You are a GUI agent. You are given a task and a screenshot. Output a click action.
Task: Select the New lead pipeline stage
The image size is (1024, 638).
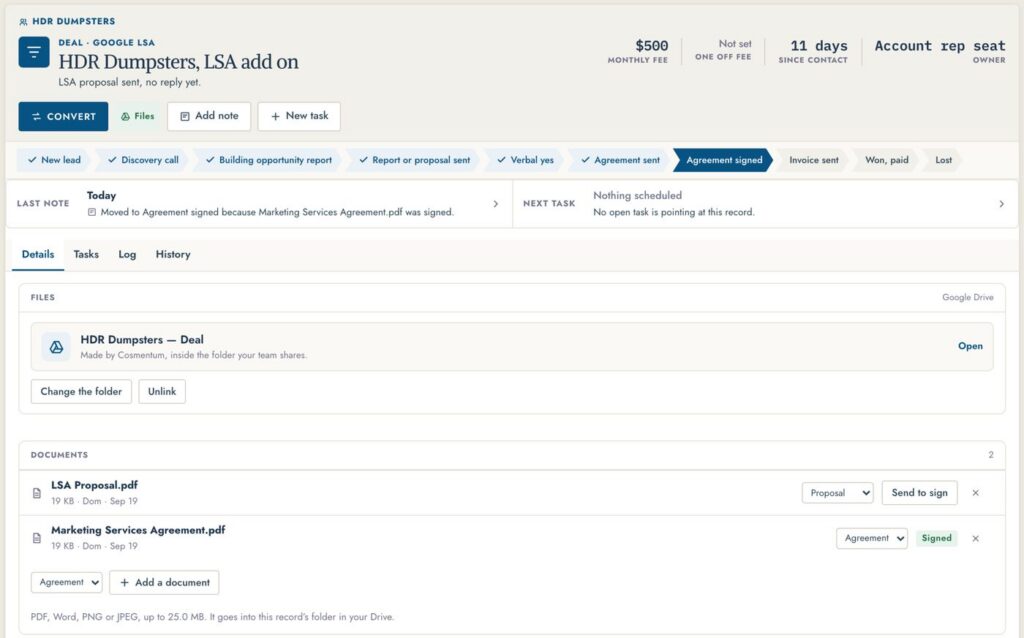pyautogui.click(x=55, y=160)
